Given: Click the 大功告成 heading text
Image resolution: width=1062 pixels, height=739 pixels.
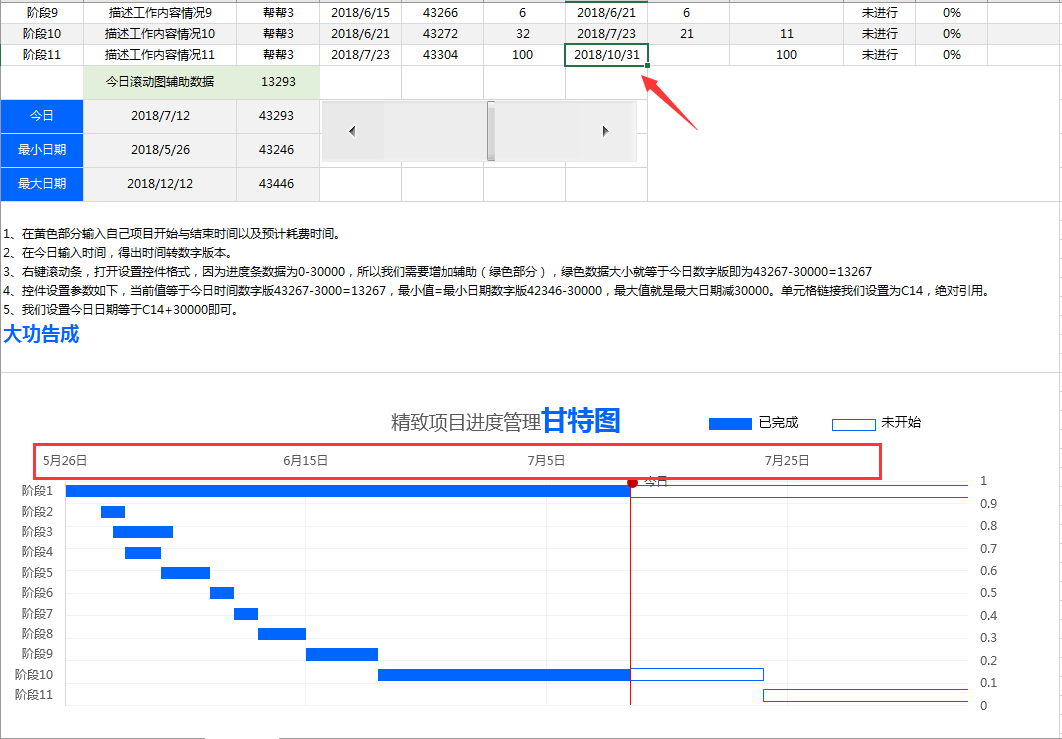Looking at the screenshot, I should 41,334.
